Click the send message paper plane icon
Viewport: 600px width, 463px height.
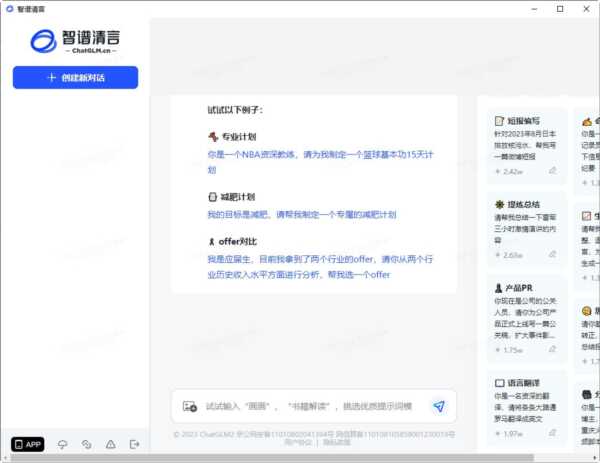438,406
